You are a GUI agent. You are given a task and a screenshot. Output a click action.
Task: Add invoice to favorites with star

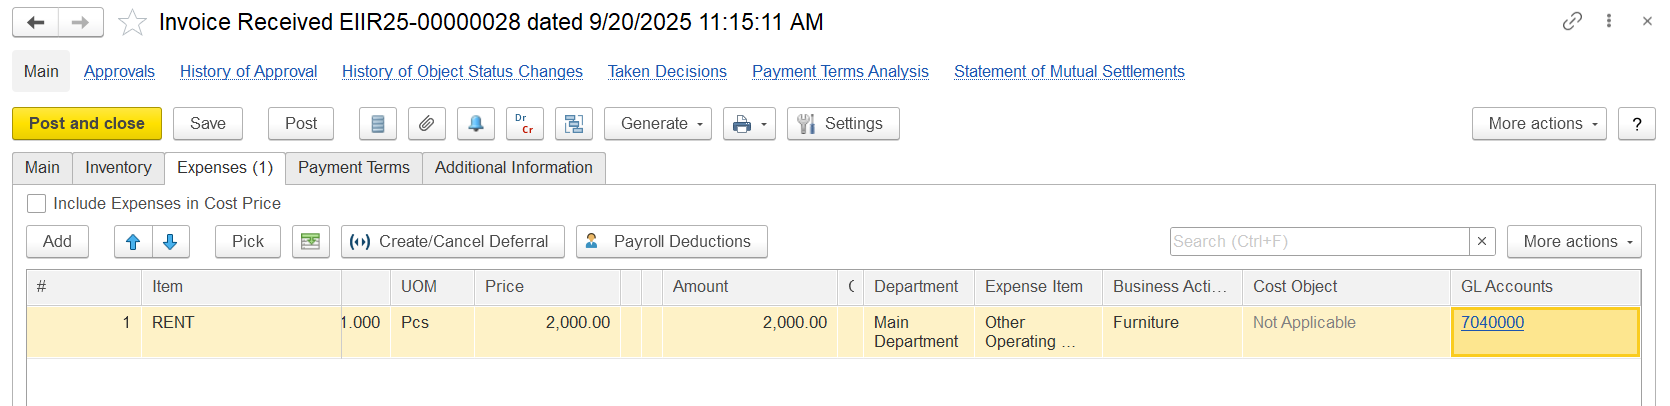click(132, 22)
